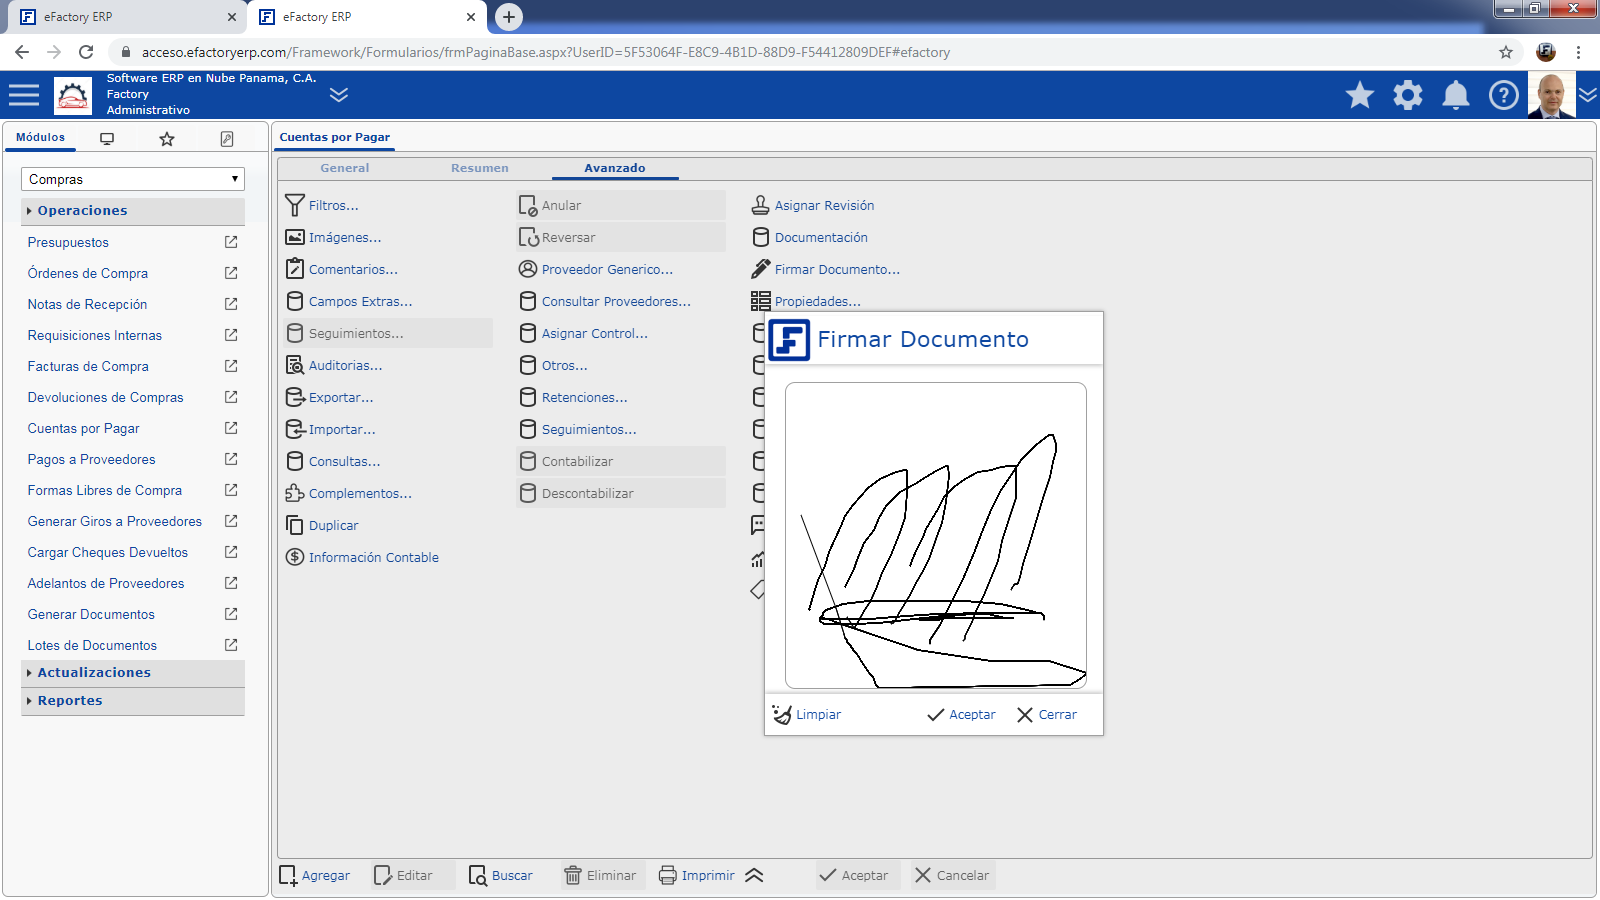Open Consultas option
Image resolution: width=1600 pixels, height=900 pixels.
coord(333,461)
